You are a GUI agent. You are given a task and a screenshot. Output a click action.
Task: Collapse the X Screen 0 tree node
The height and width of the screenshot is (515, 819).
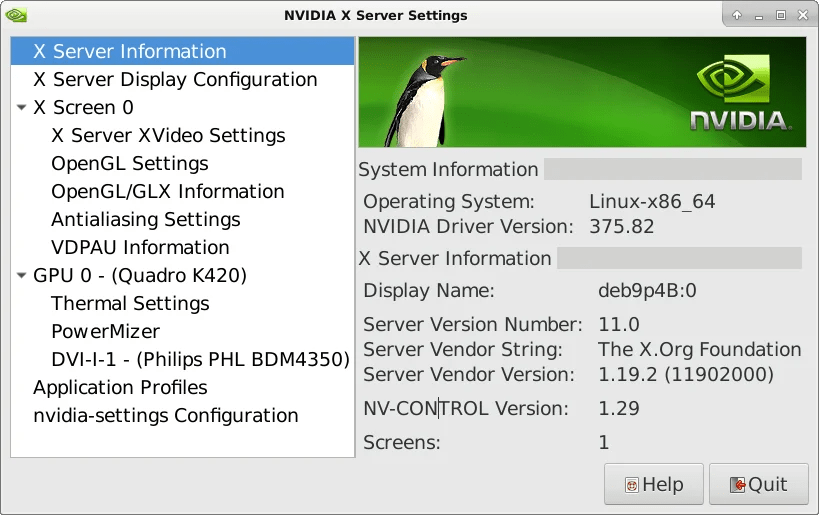[22, 108]
